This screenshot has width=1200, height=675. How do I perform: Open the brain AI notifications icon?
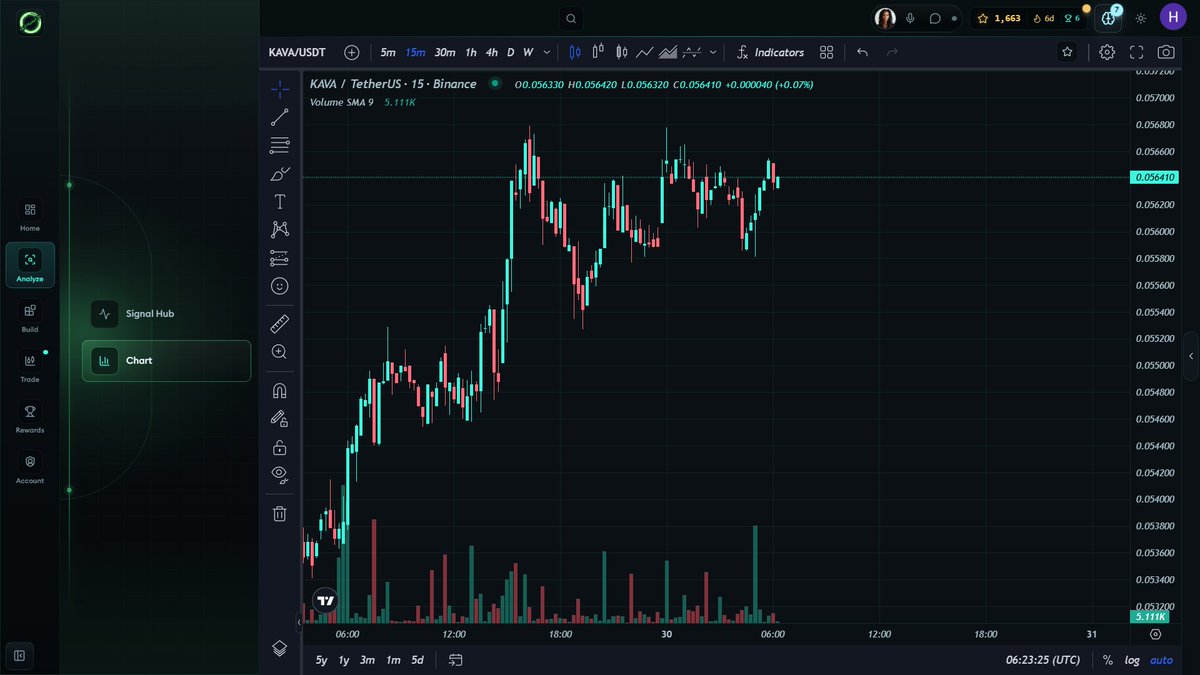1109,17
